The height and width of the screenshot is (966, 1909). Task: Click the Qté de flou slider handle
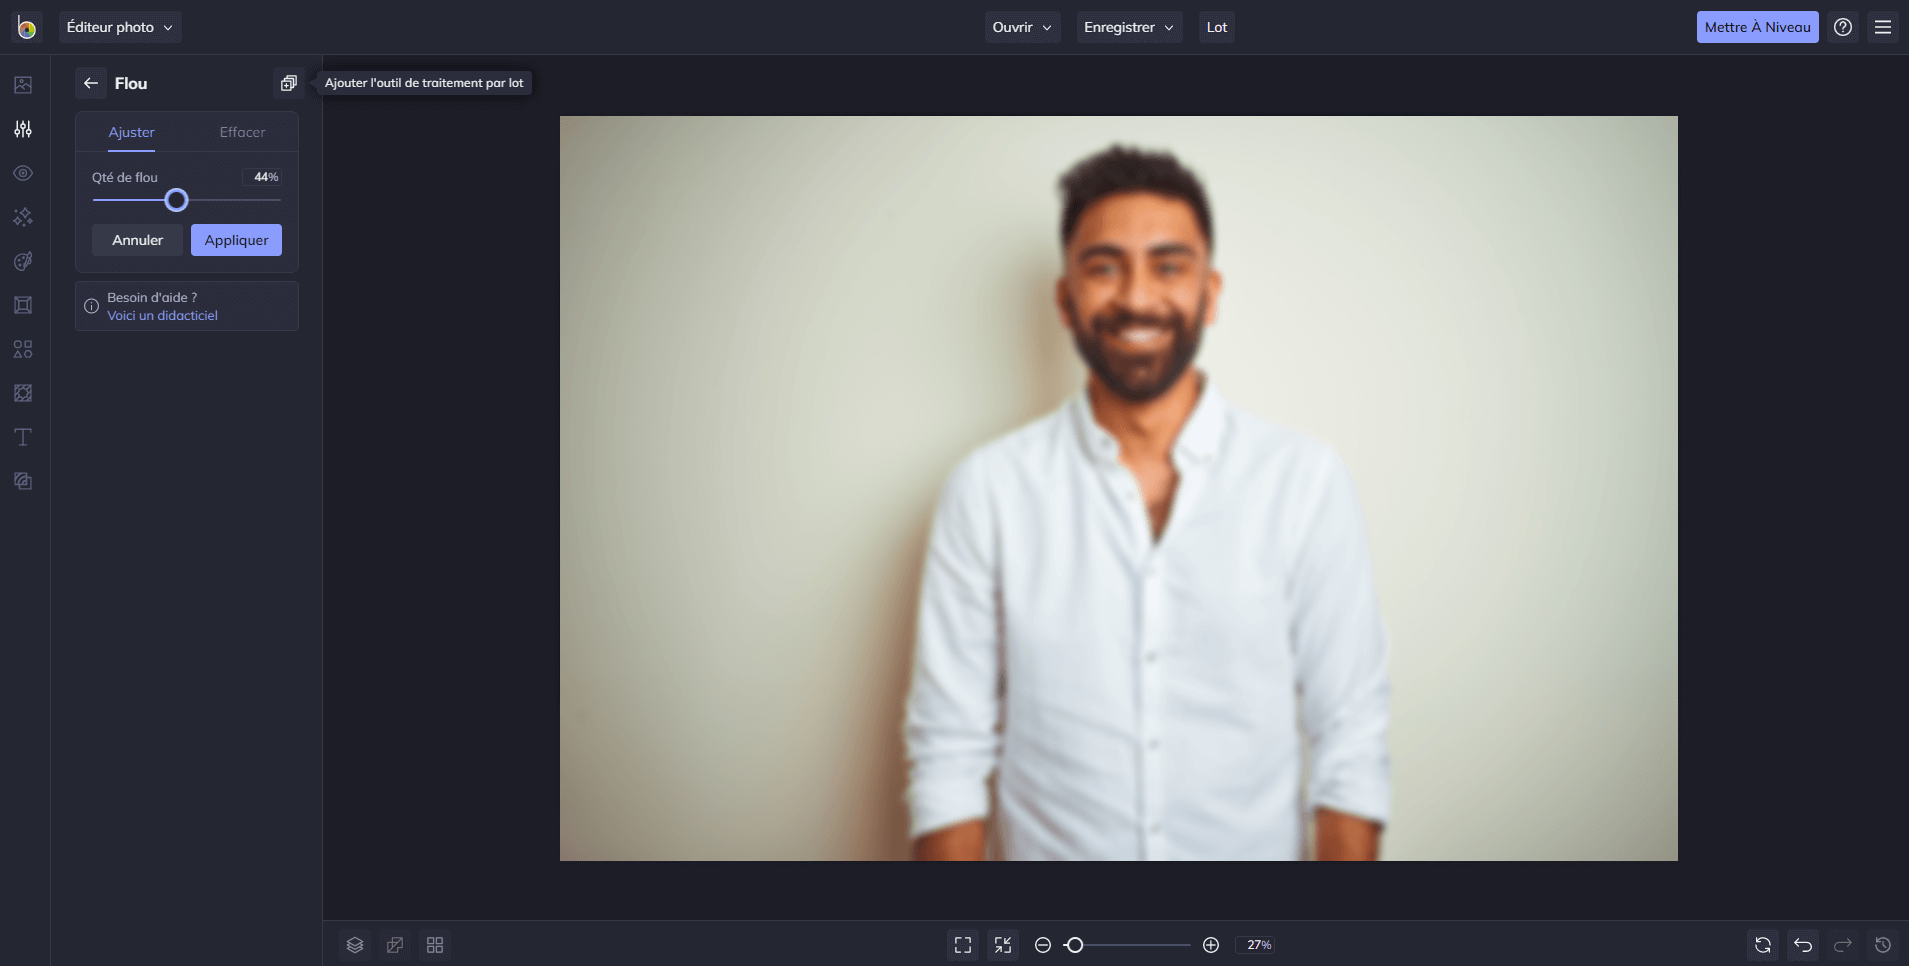click(x=176, y=200)
